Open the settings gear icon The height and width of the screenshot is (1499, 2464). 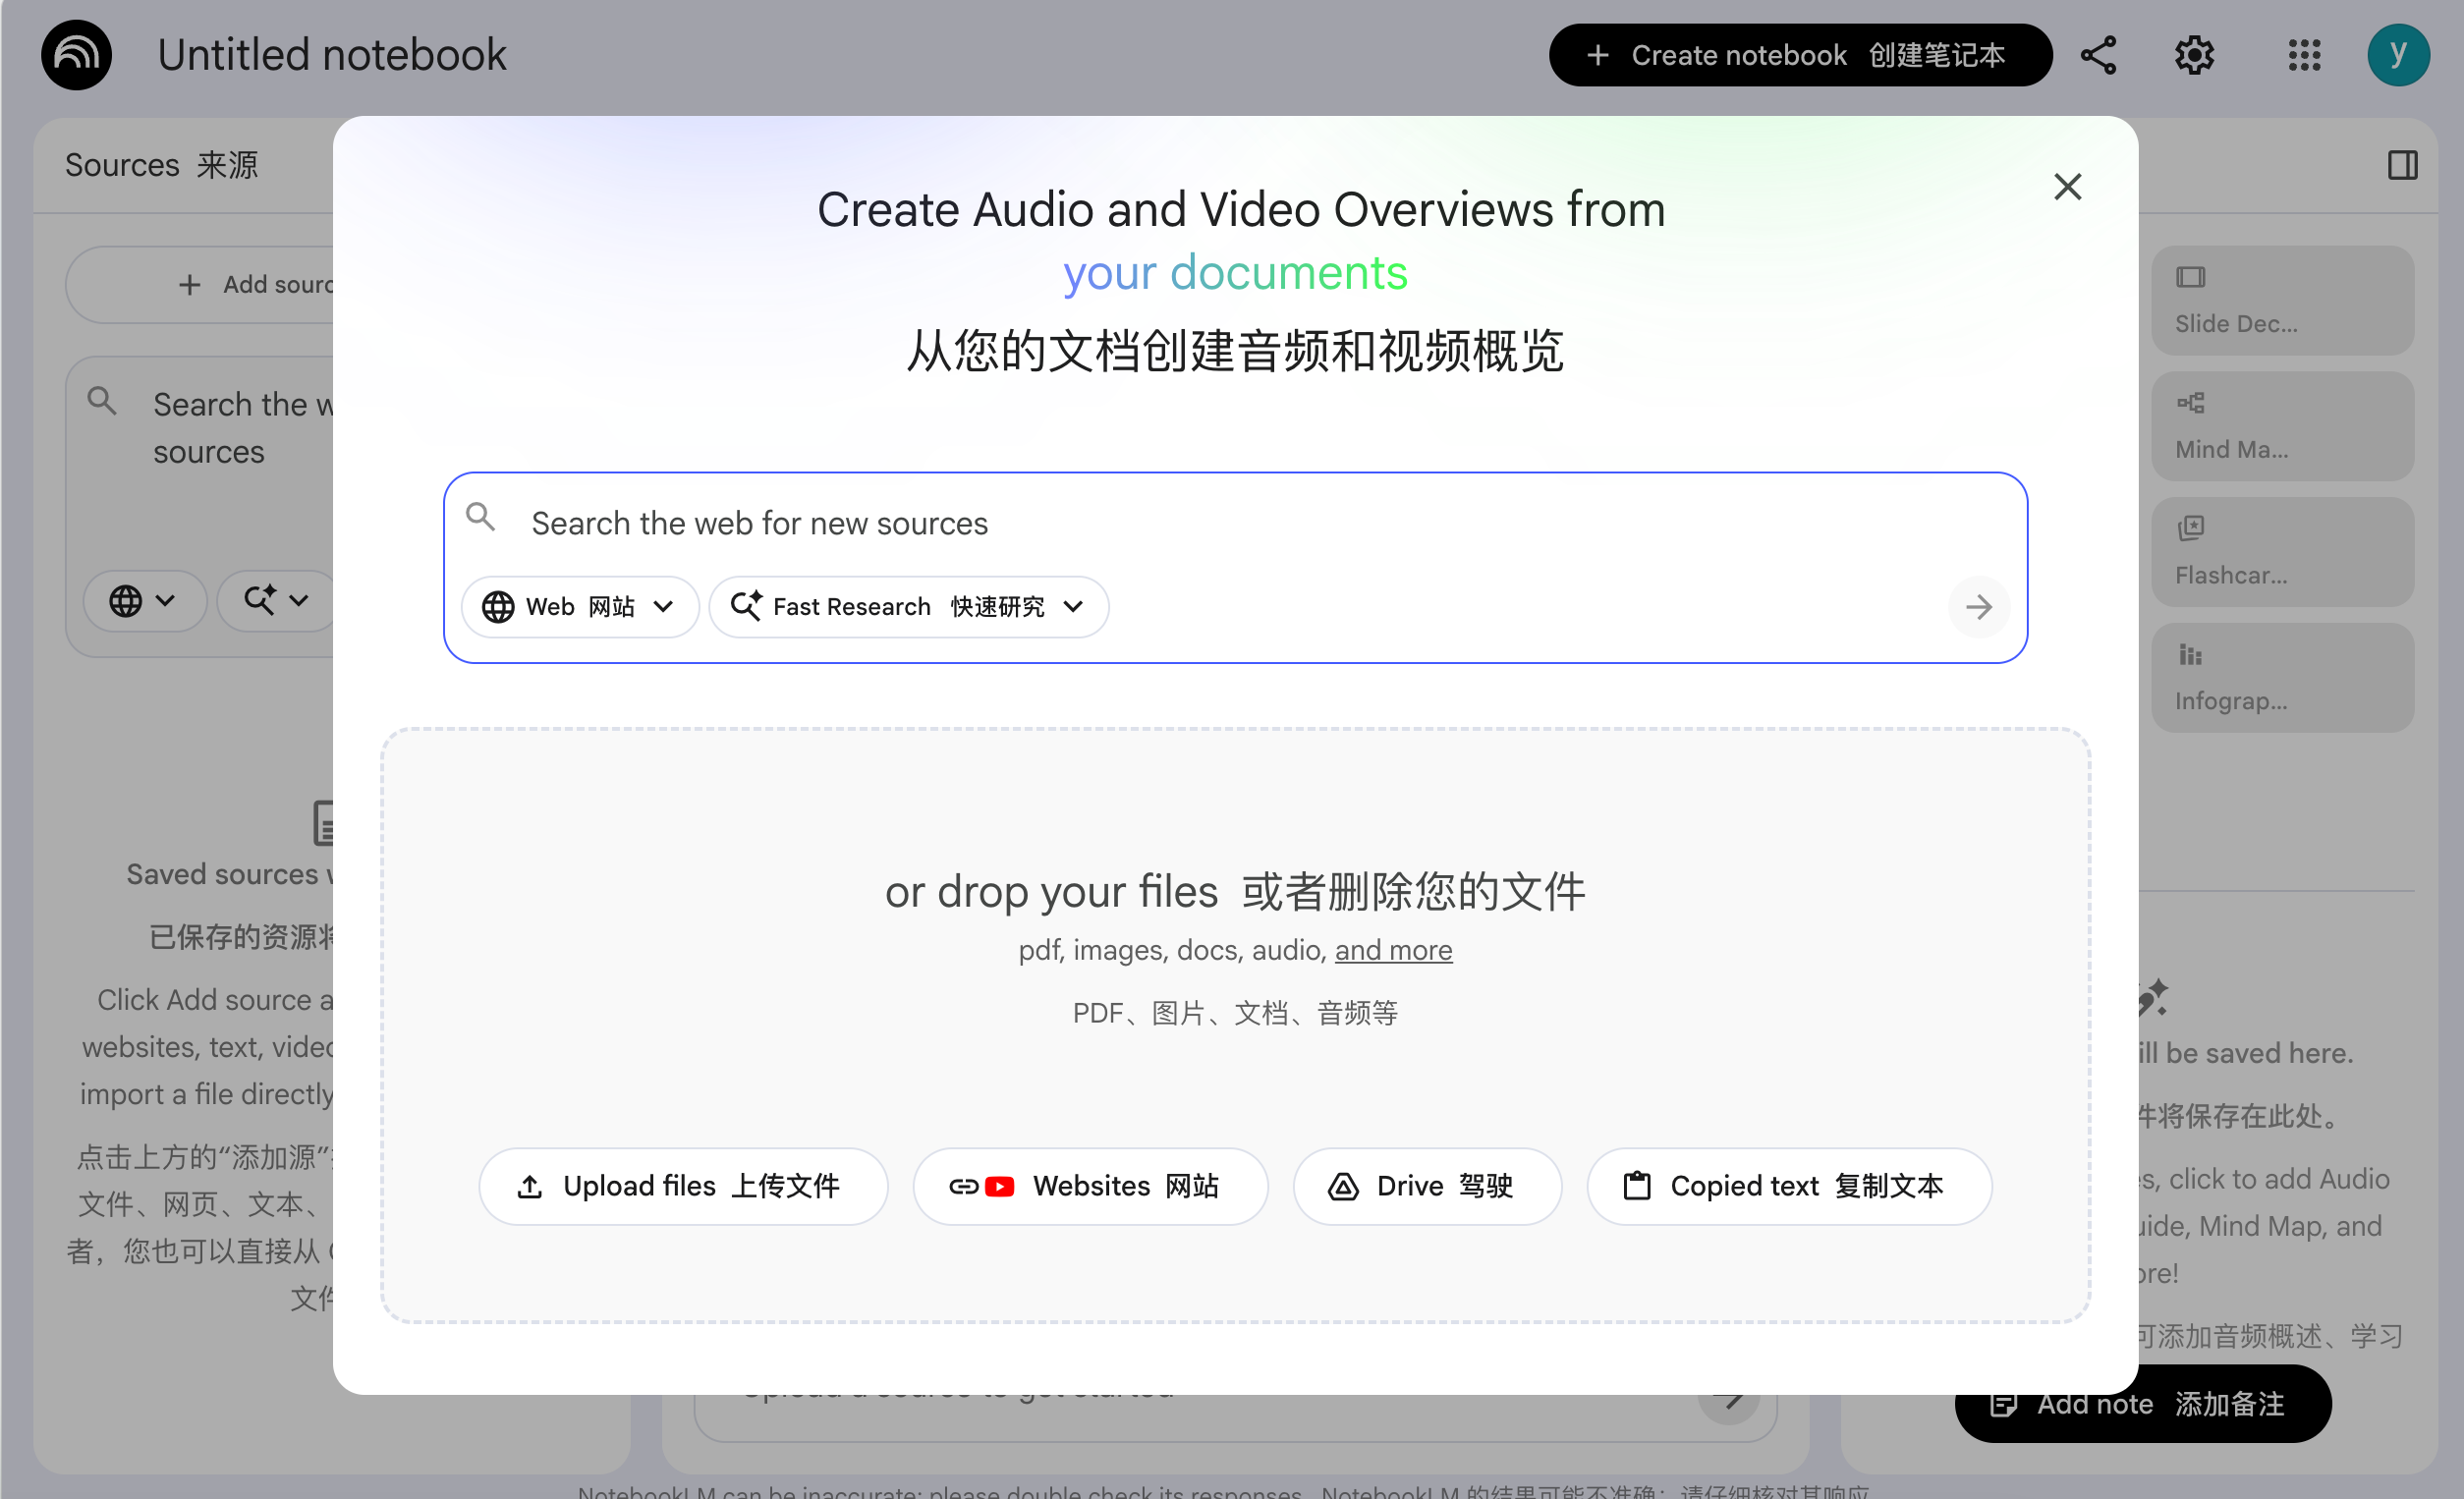click(2193, 55)
